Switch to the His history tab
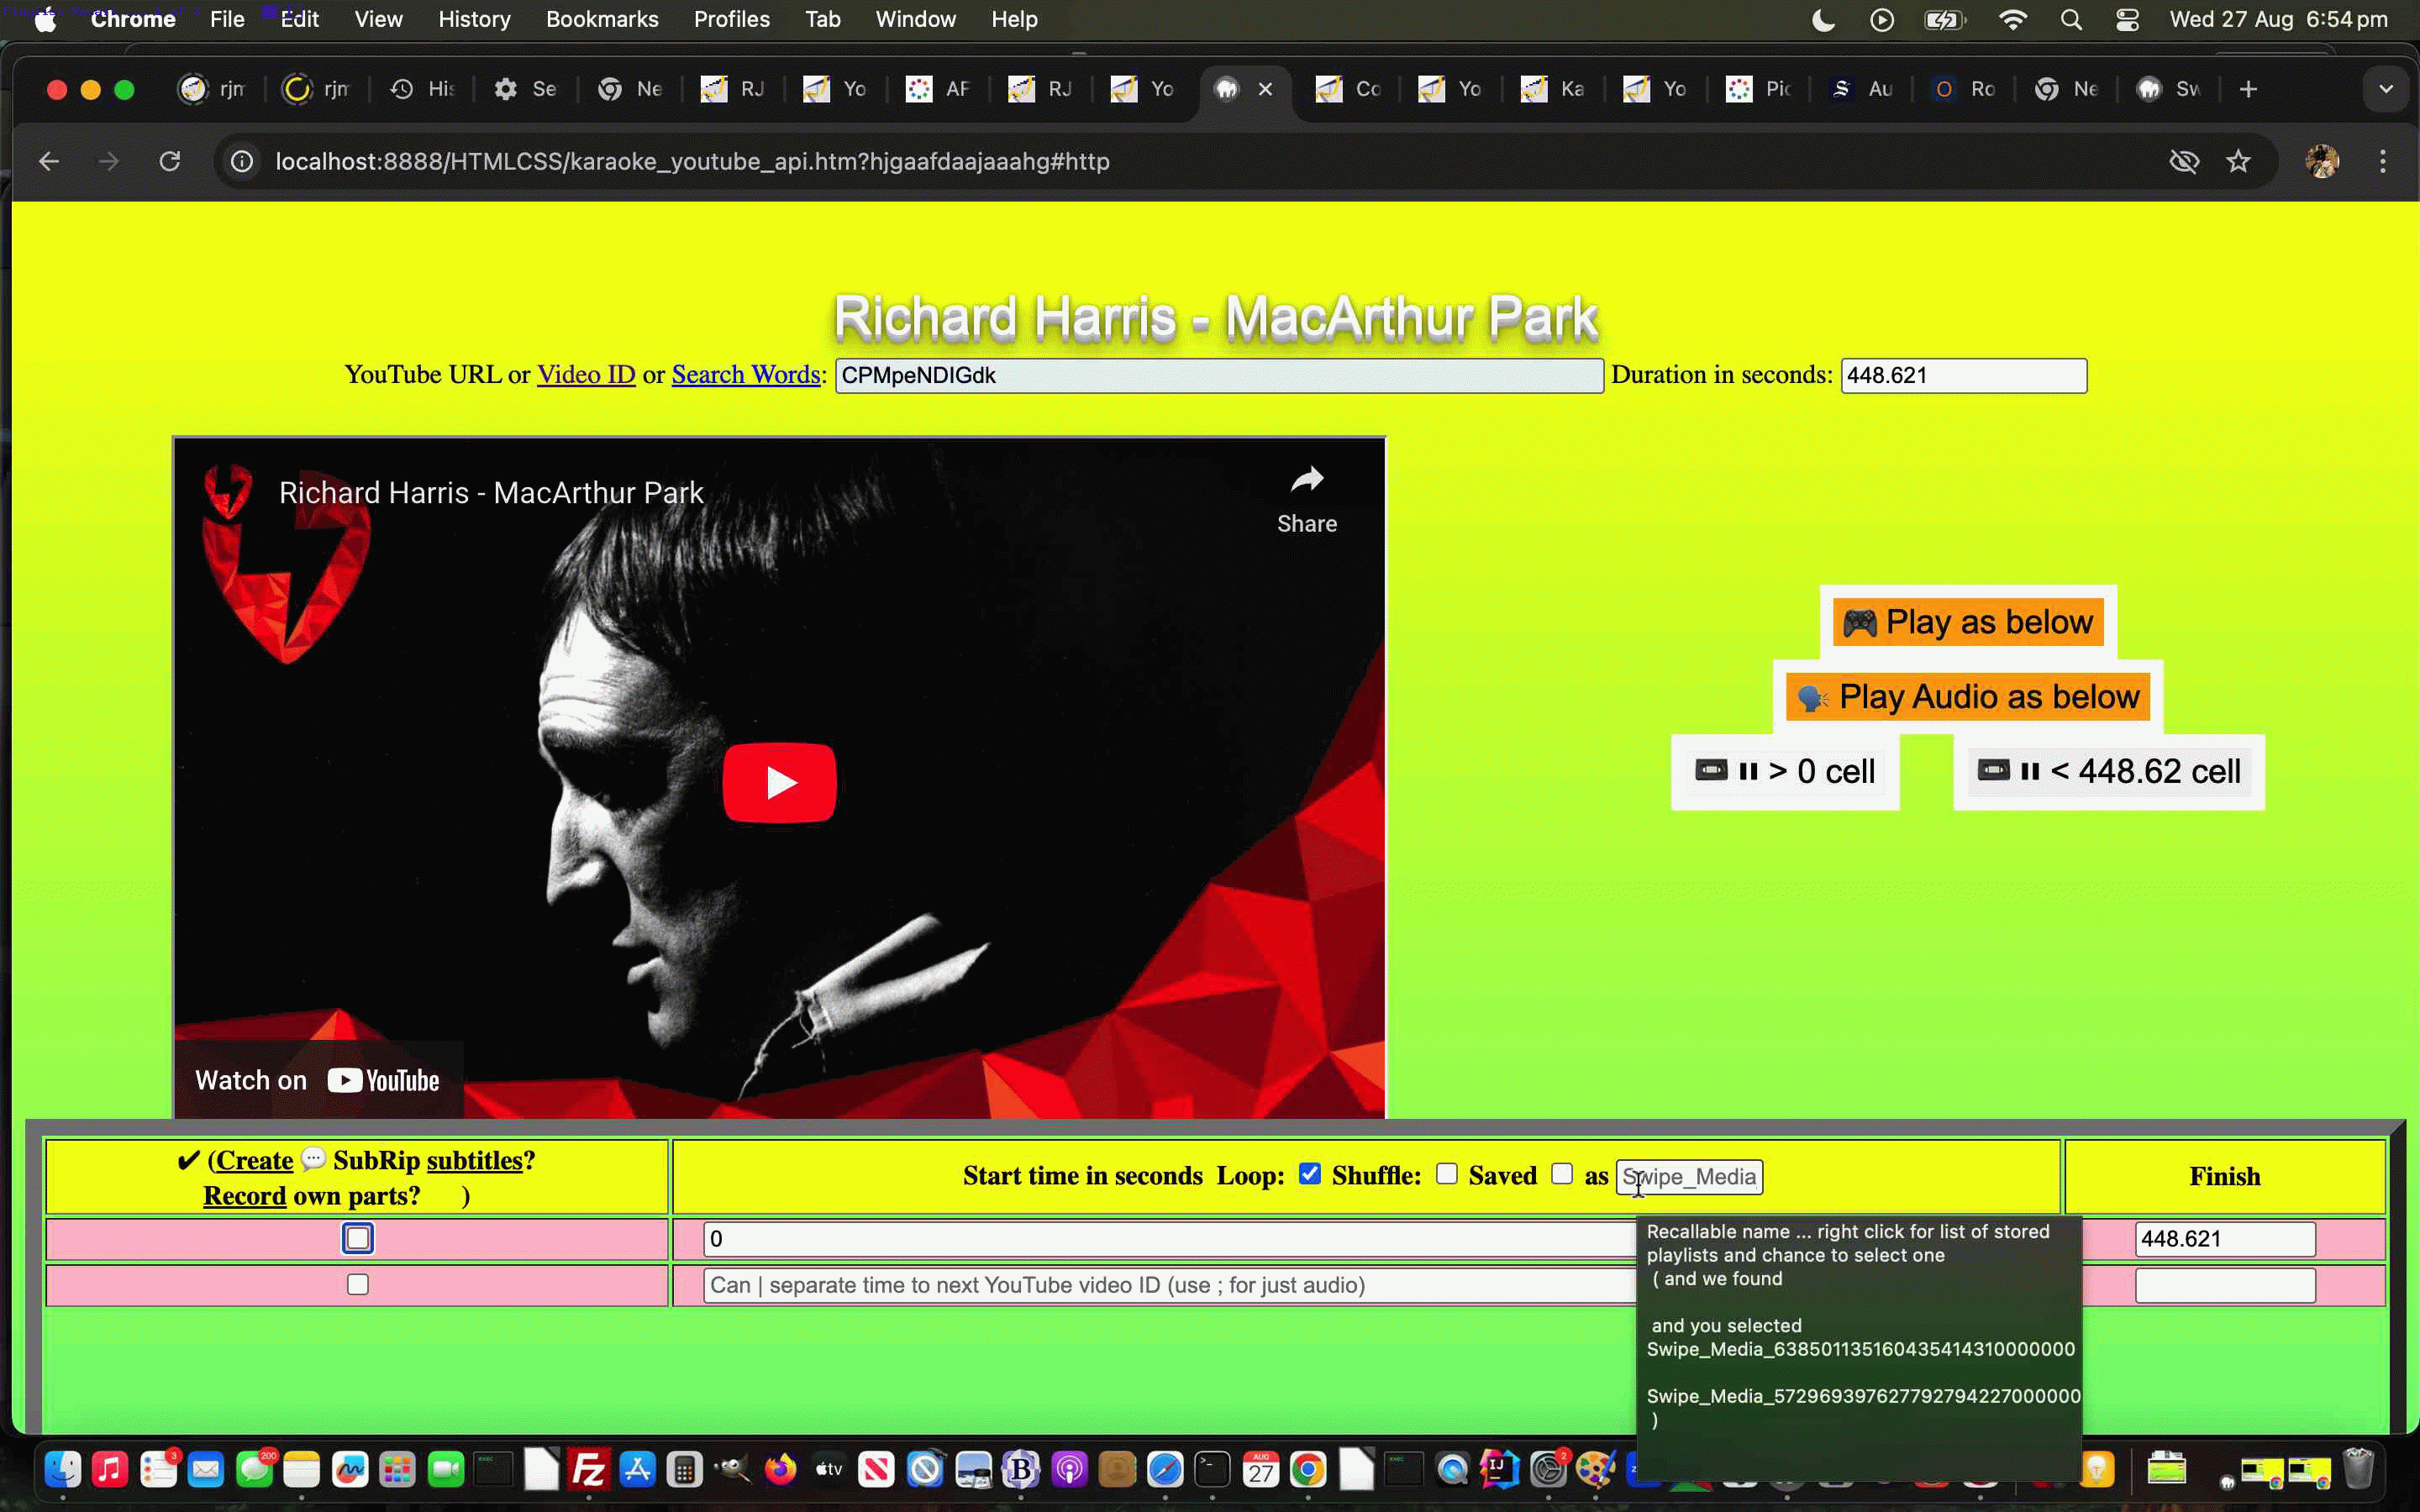Viewport: 2420px width, 1512px height. tap(422, 89)
